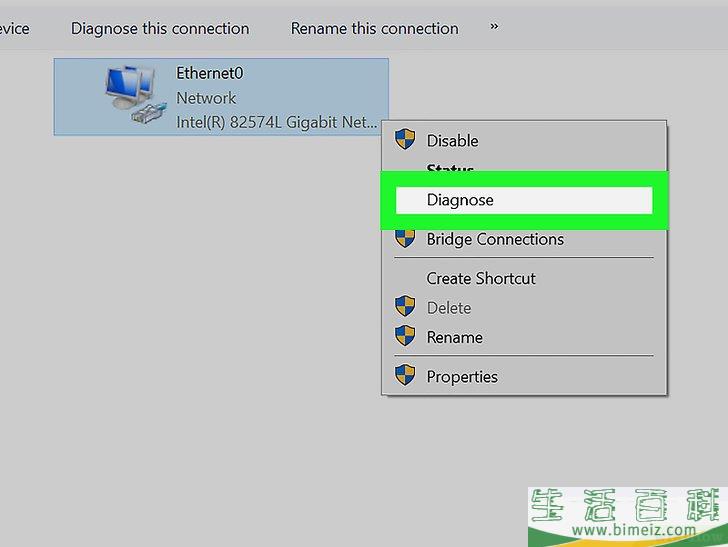Expand the toolbar overflow chevron
728x547 pixels.
point(494,27)
